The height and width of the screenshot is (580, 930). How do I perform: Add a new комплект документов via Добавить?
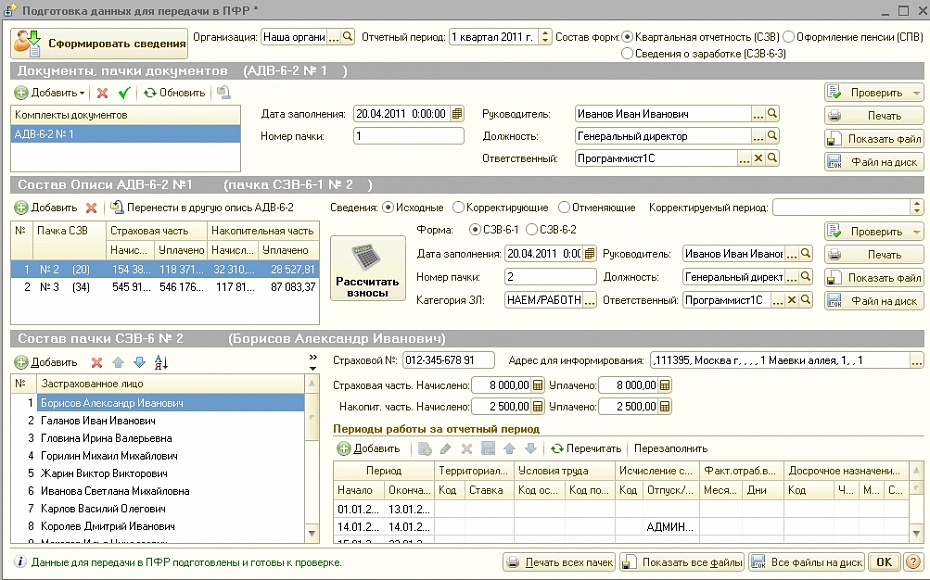pos(50,93)
